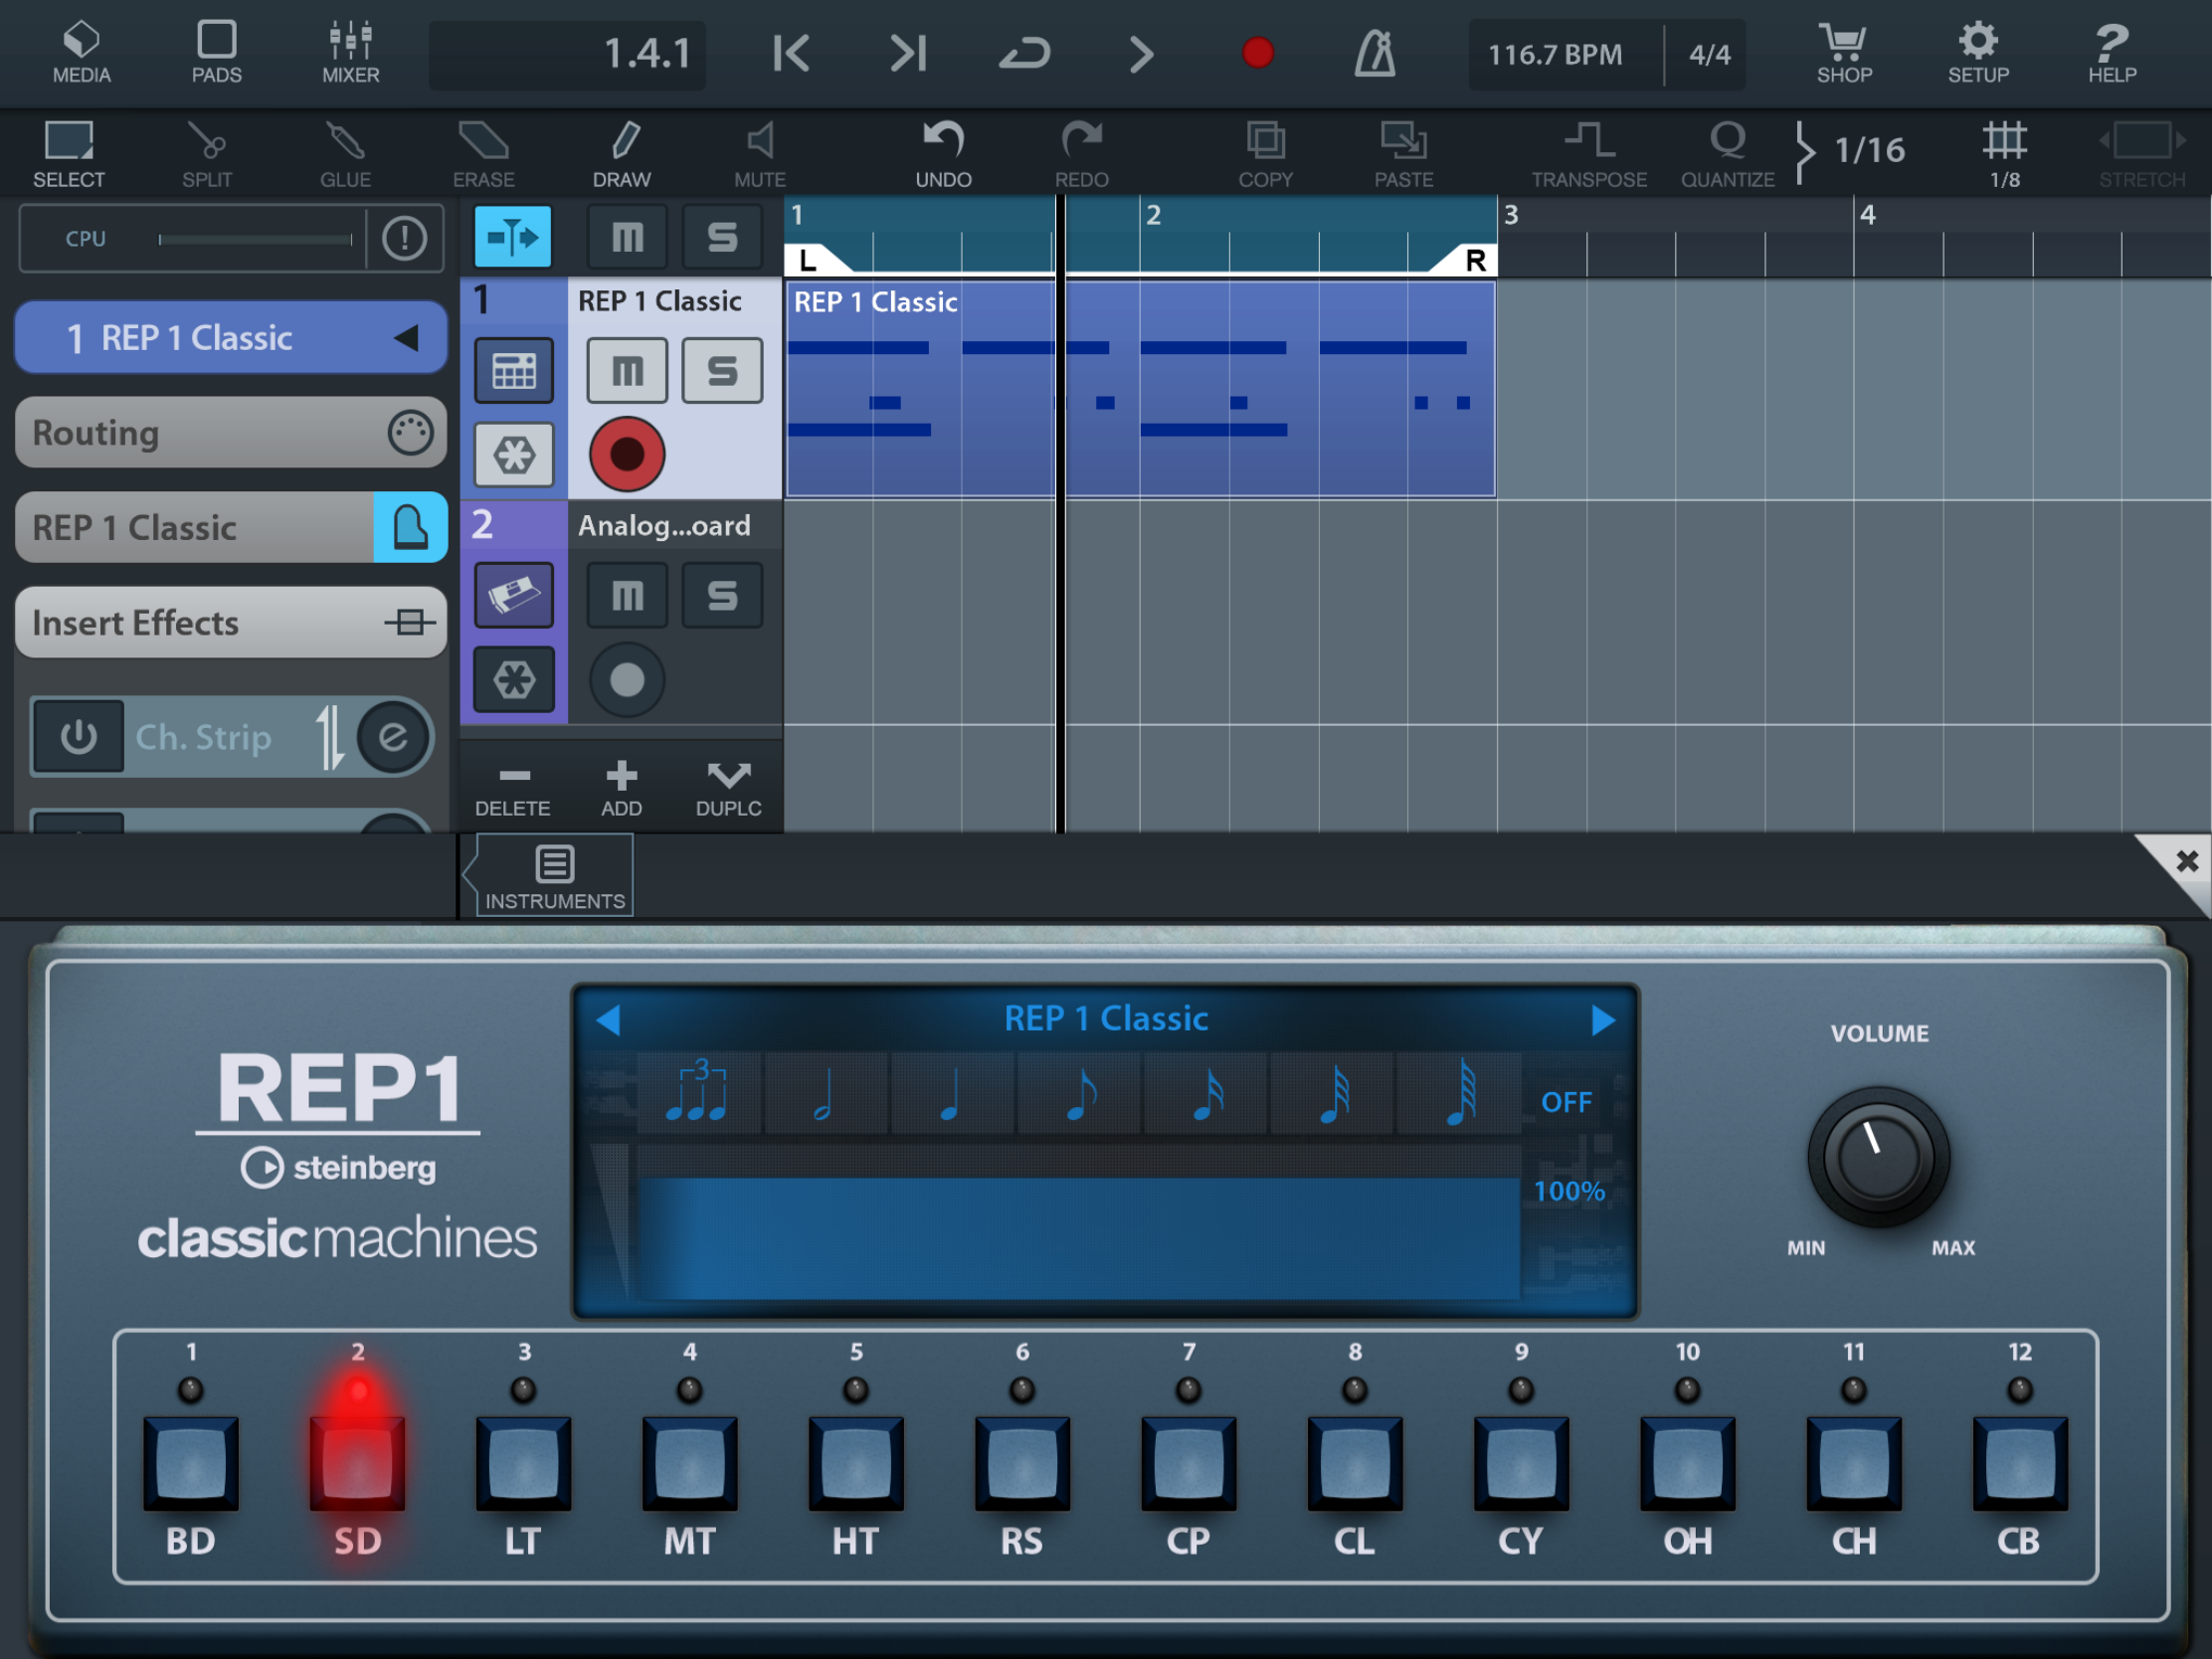Open REP 1 Classic instrument editor icon
This screenshot has width=2212, height=1659.
pos(410,527)
